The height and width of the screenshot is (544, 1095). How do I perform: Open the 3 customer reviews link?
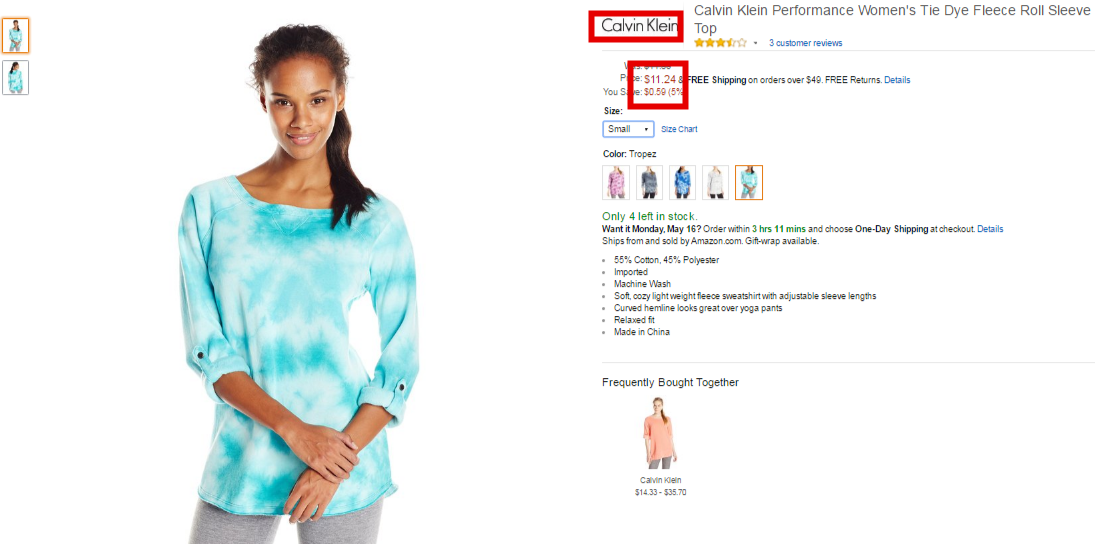pyautogui.click(x=805, y=43)
